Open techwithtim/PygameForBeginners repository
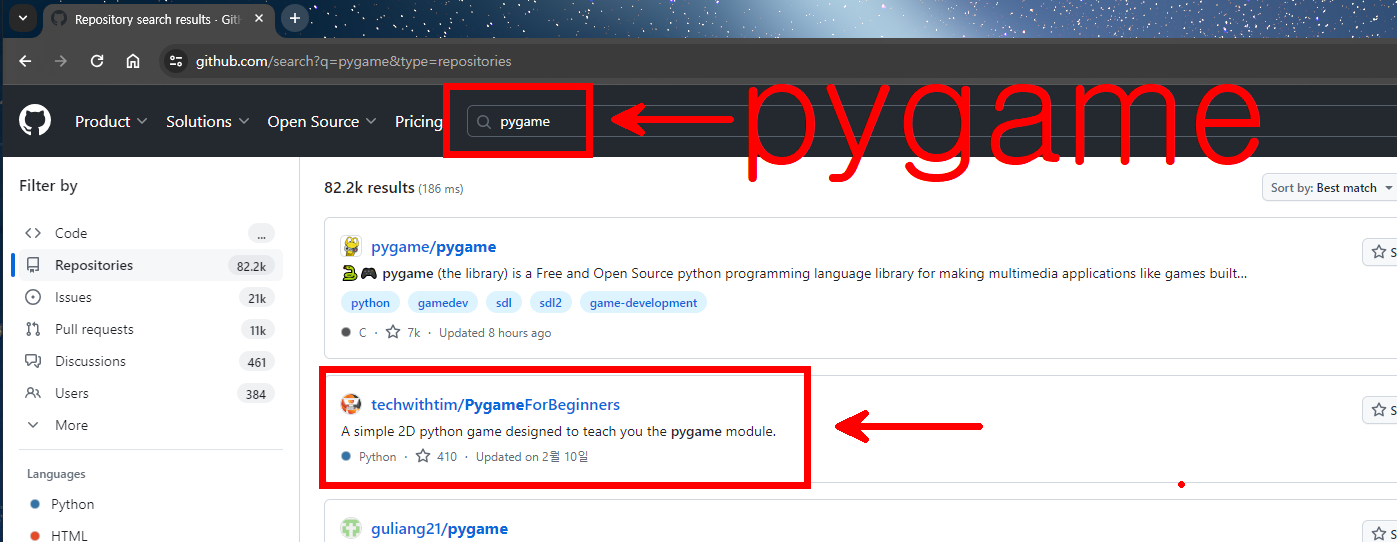 tap(495, 405)
